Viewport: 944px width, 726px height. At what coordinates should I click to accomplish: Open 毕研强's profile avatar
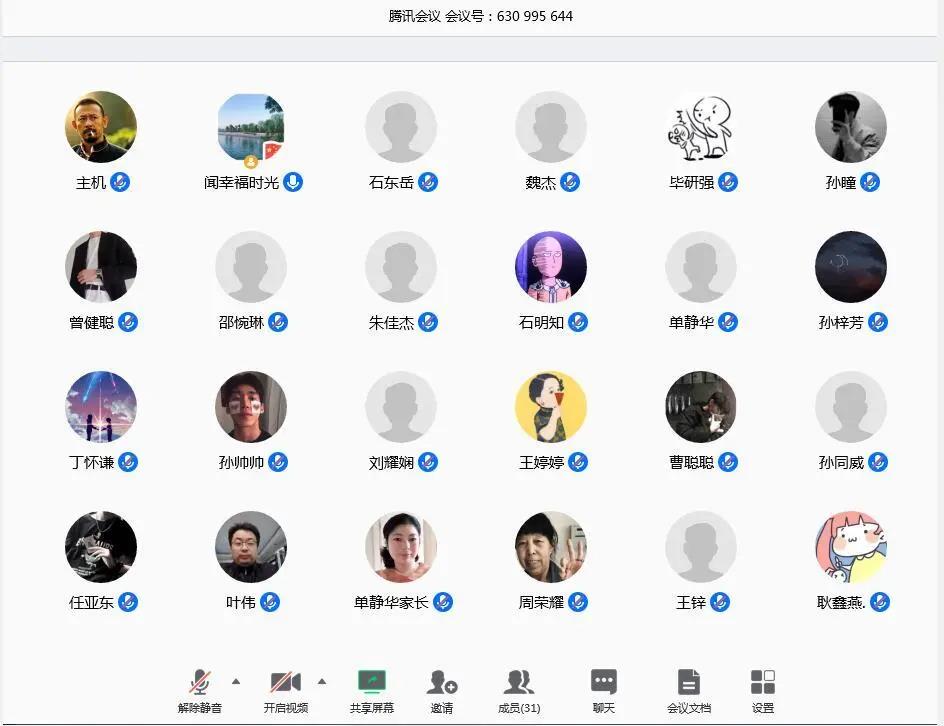pyautogui.click(x=701, y=127)
